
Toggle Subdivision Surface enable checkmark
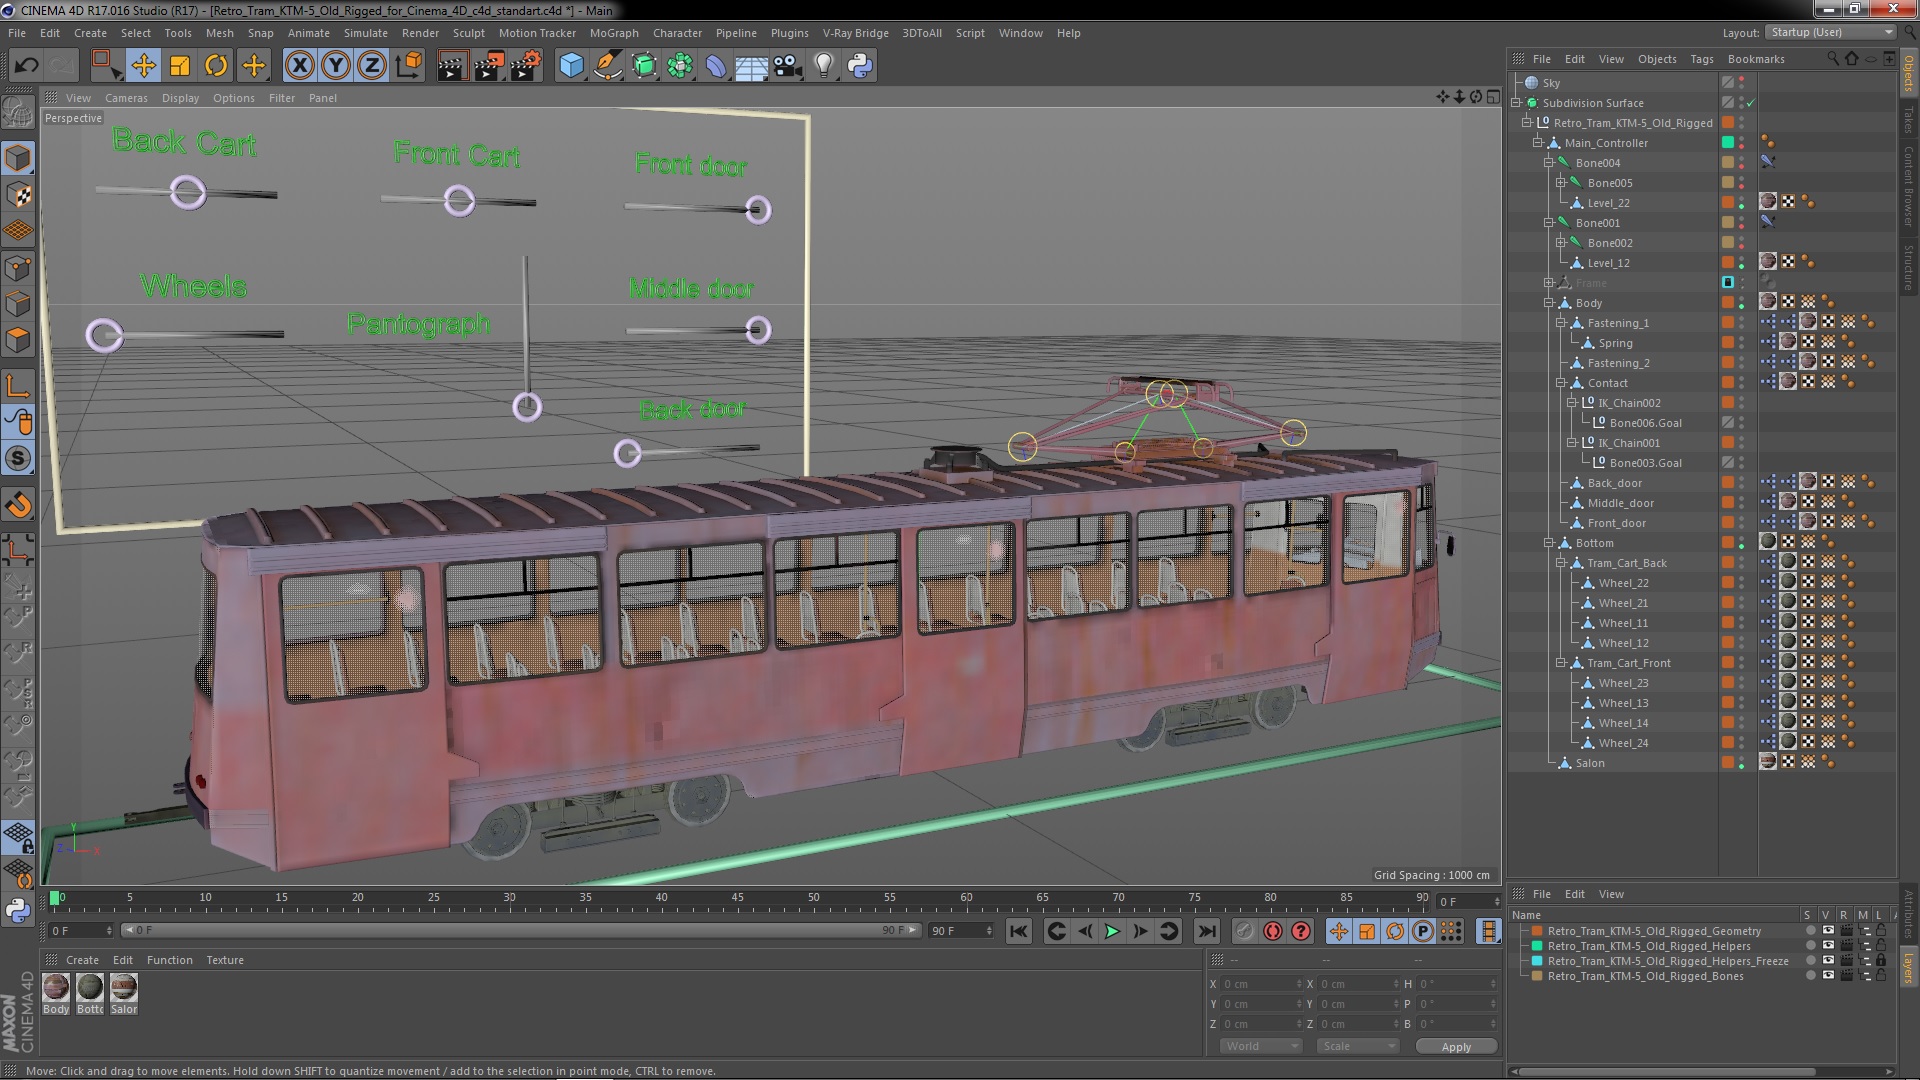1750,103
